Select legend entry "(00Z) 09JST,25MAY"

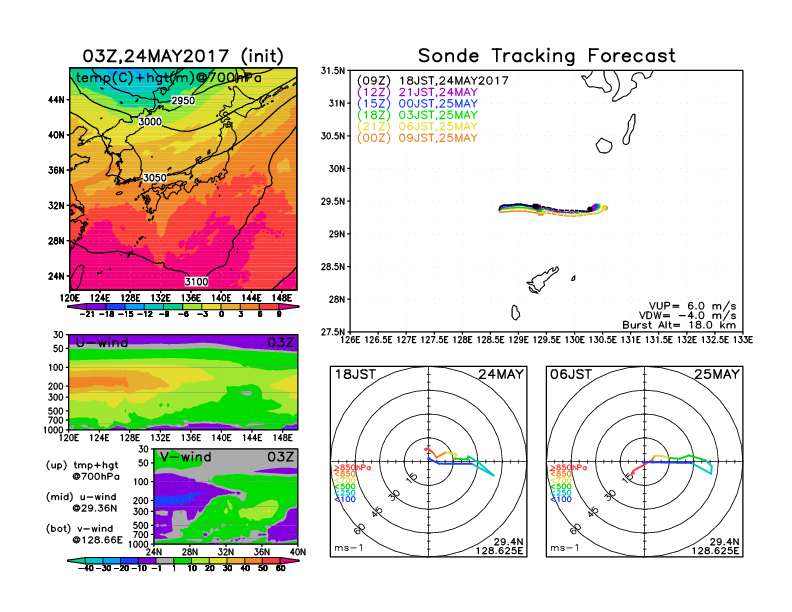click(417, 138)
